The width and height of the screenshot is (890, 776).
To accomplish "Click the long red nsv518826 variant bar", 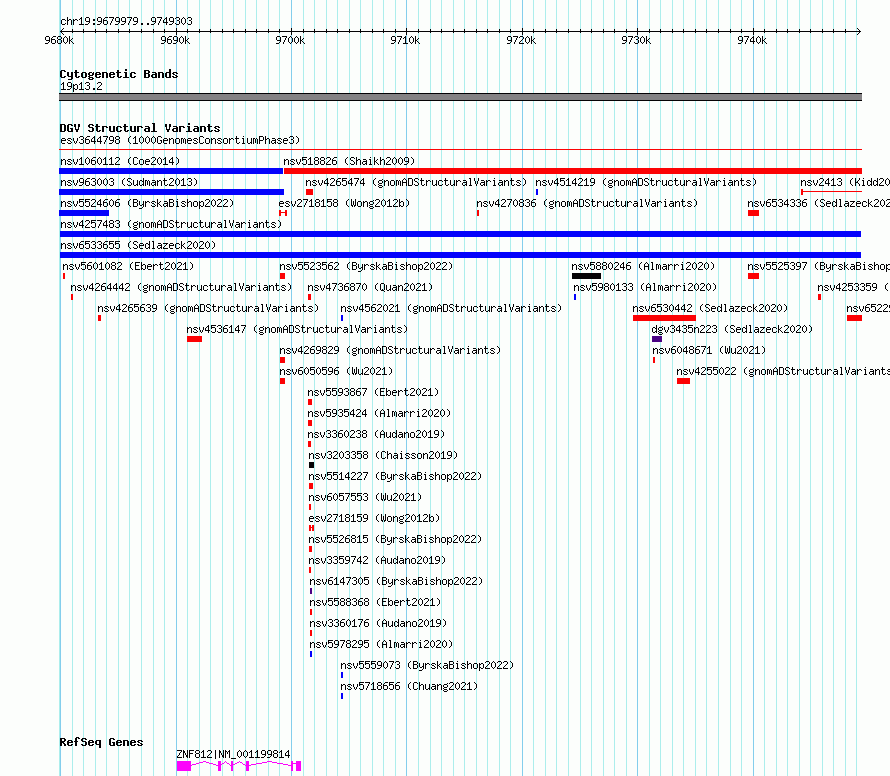I will coord(573,171).
